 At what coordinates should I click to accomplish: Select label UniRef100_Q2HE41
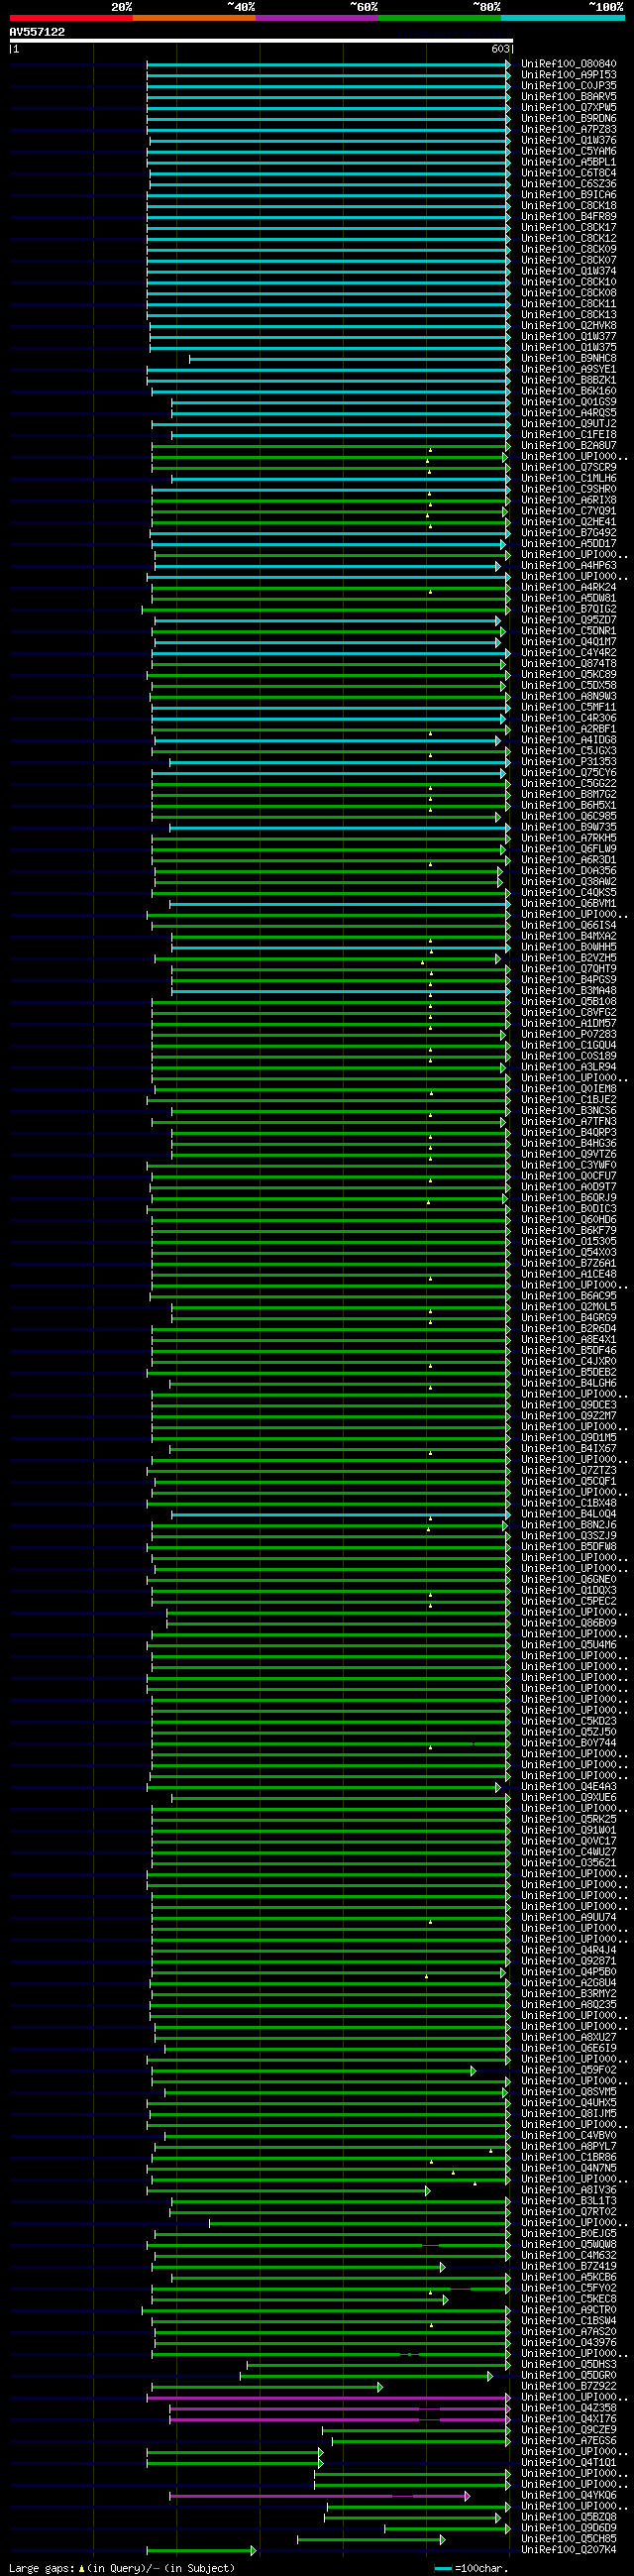pos(568,522)
